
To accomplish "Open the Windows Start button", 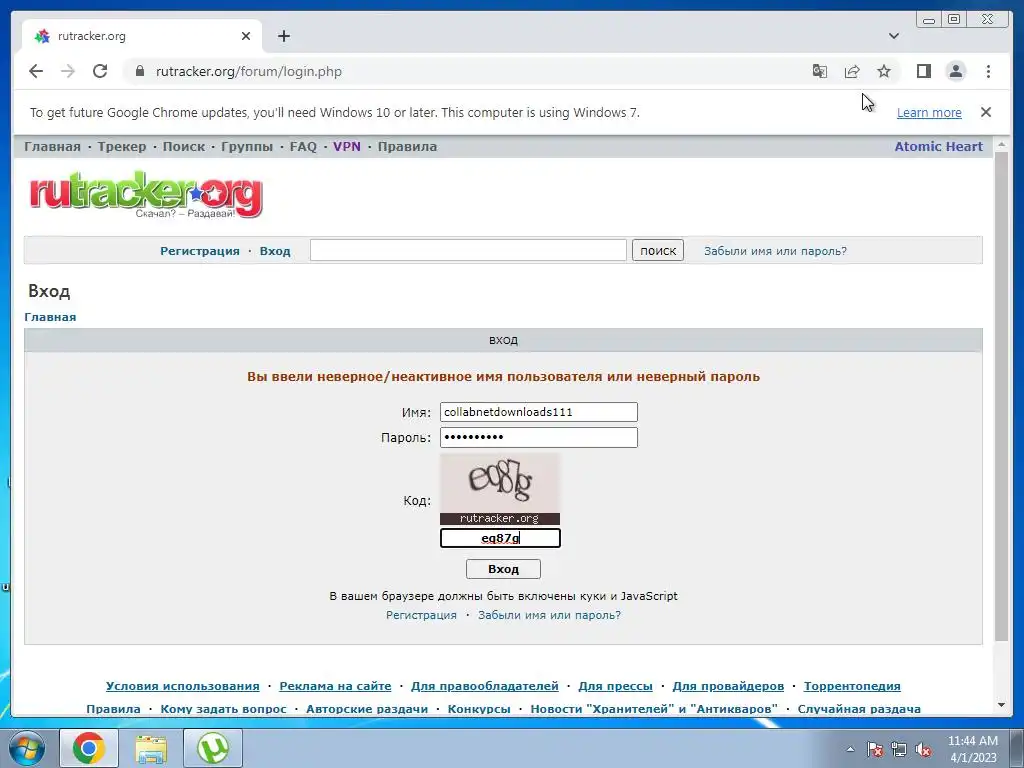I will point(25,748).
